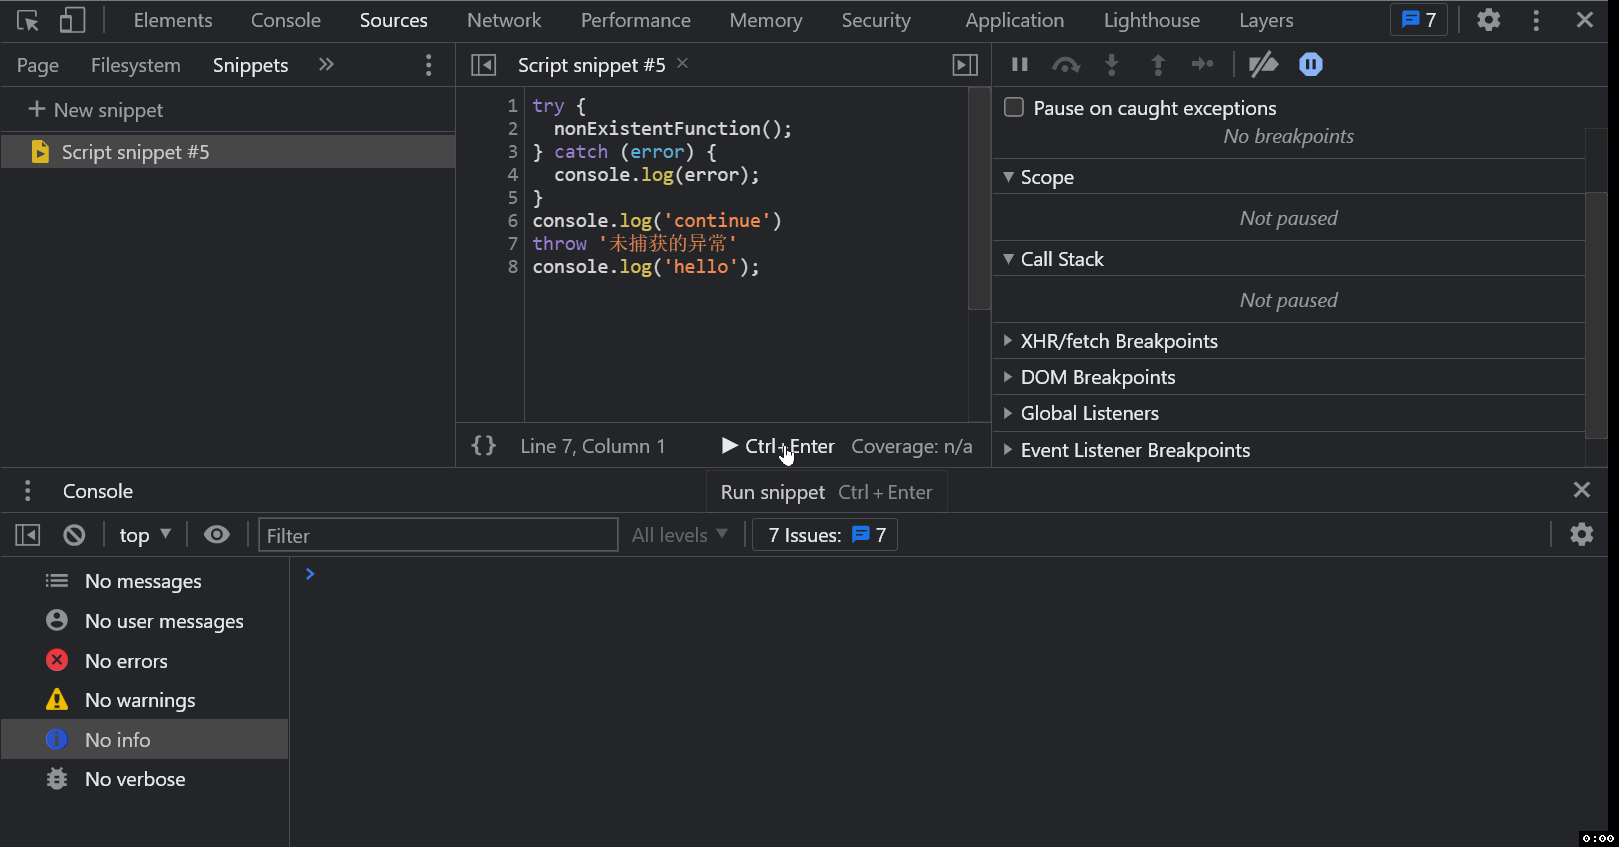
Task: Show more Sources navigator tabs chevron
Action: click(326, 65)
